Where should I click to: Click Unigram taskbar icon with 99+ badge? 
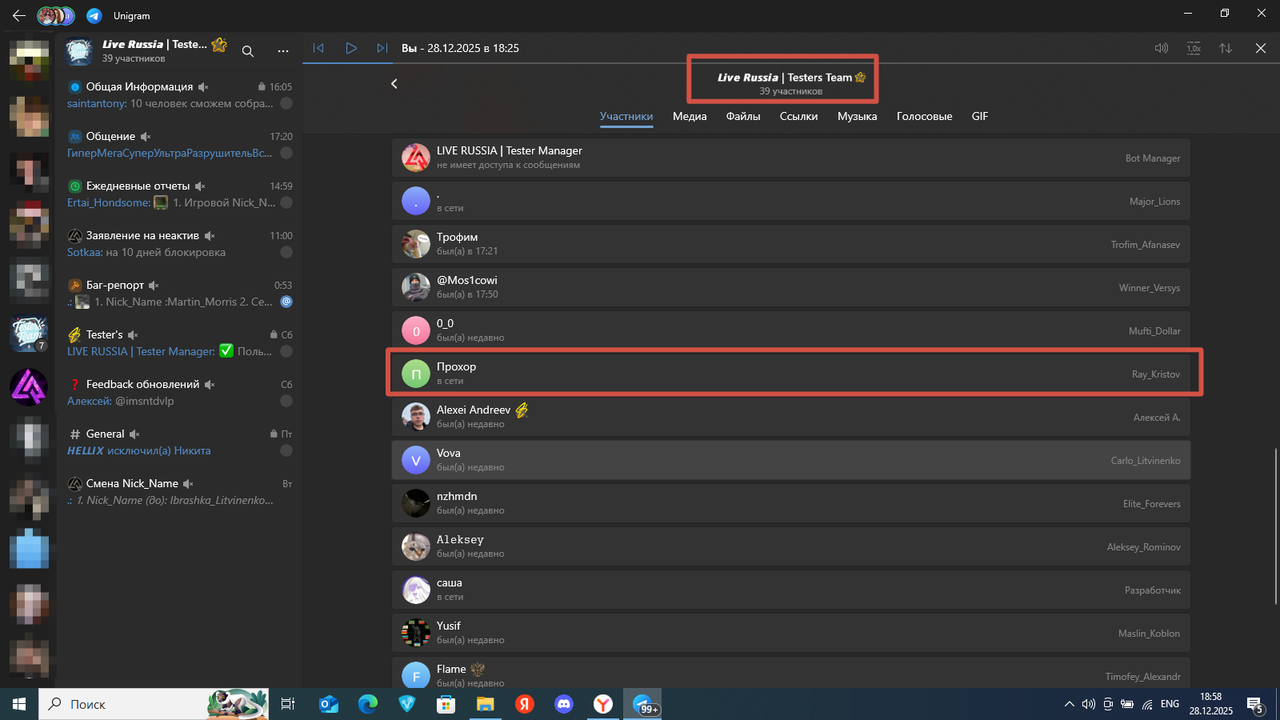point(643,704)
